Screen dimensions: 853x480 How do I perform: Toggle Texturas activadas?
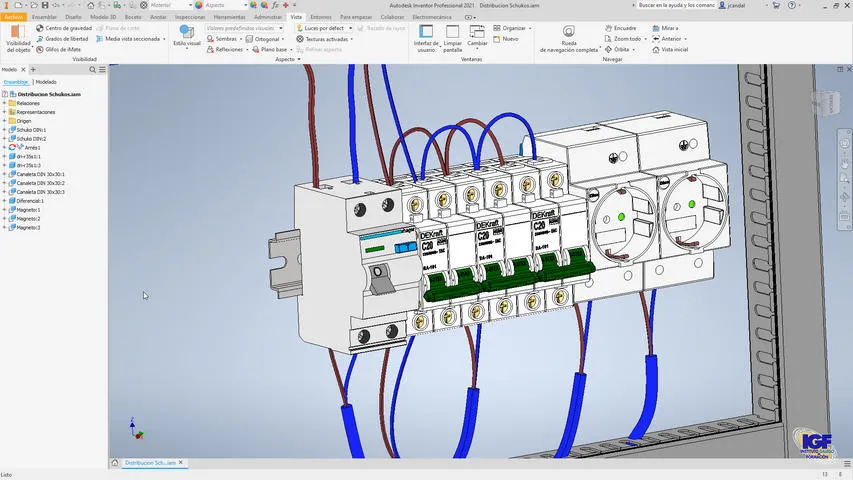322,39
